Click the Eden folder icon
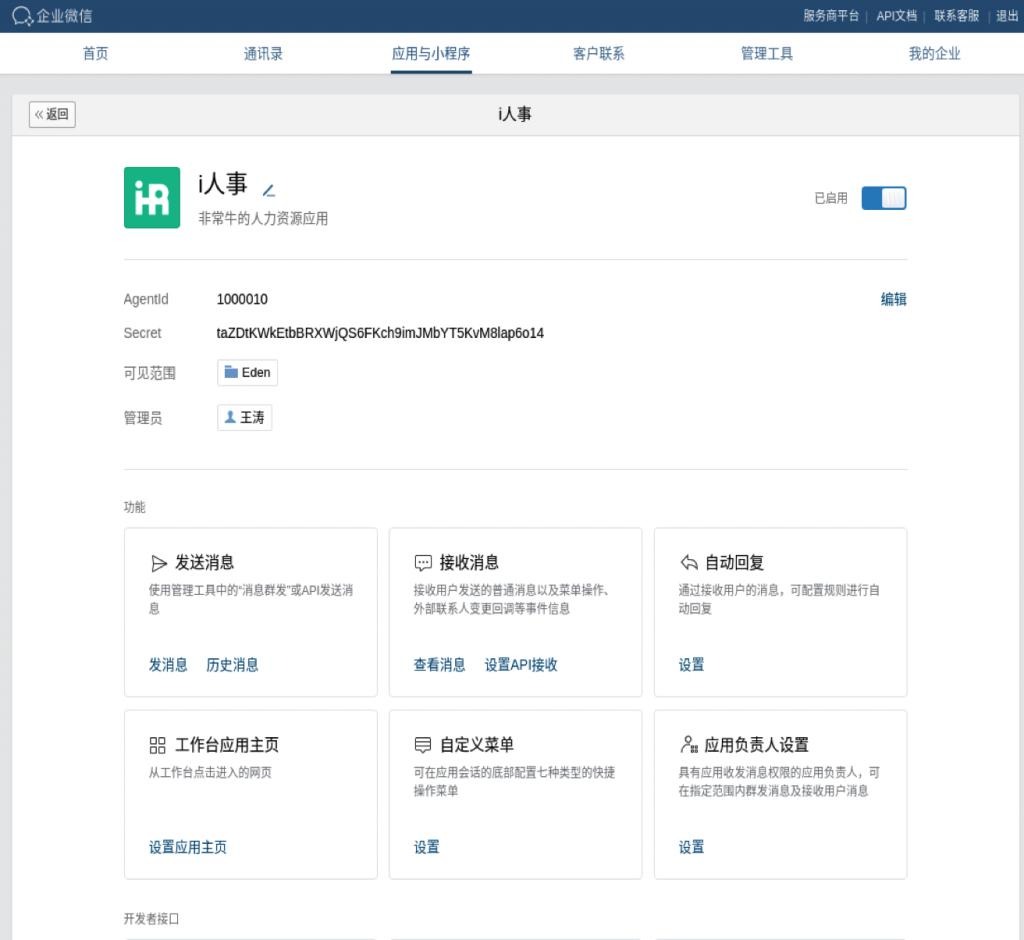 click(231, 372)
